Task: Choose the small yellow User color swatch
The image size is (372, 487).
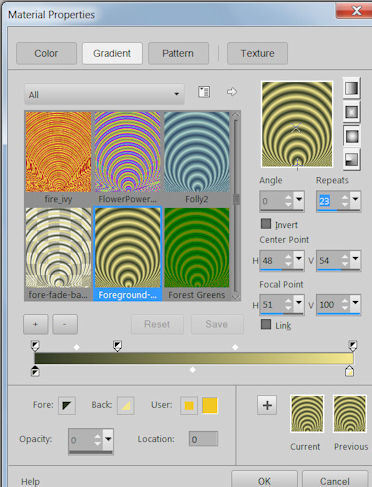Action: (x=189, y=405)
